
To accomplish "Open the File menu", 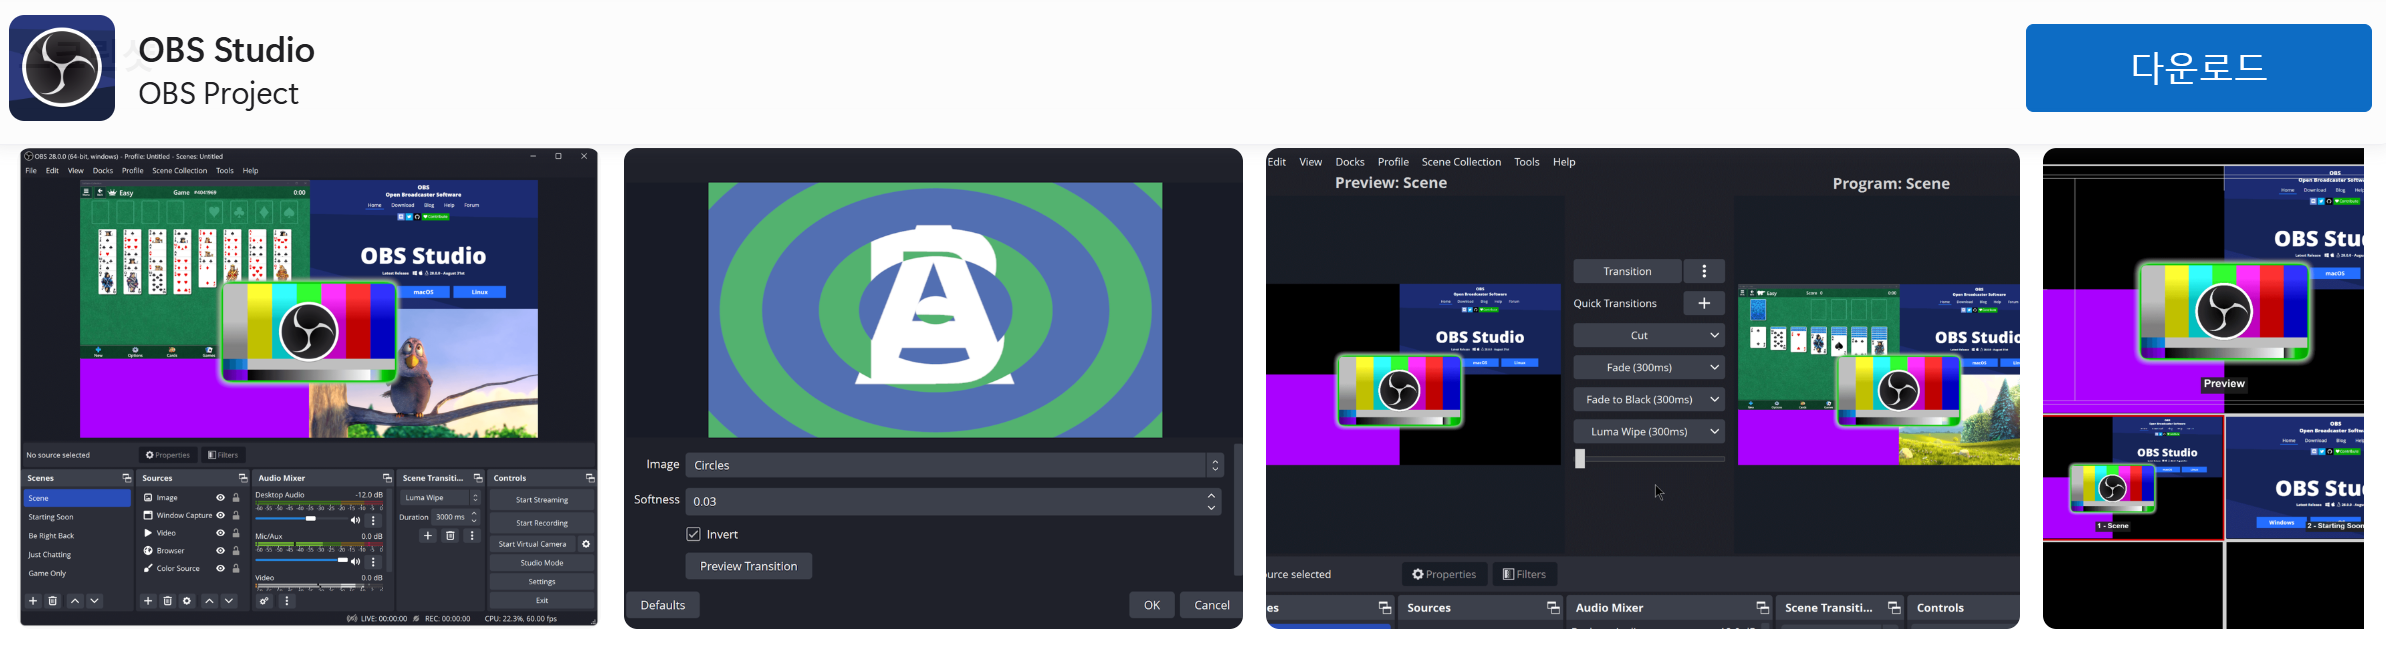I will pyautogui.click(x=31, y=171).
